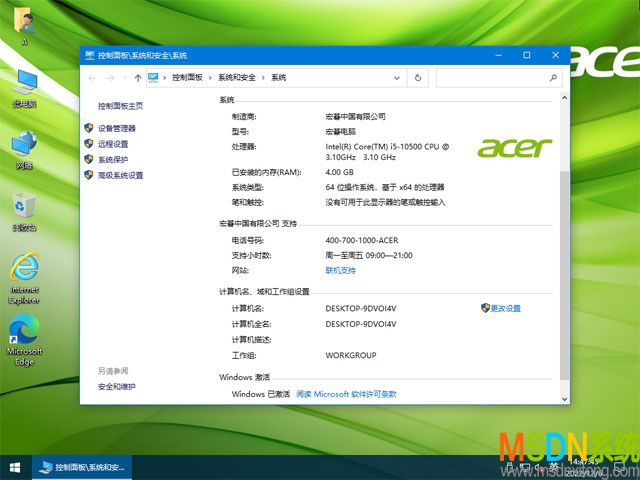Click the 控制面板 taskbar window button
The image size is (640, 480).
coord(82,467)
